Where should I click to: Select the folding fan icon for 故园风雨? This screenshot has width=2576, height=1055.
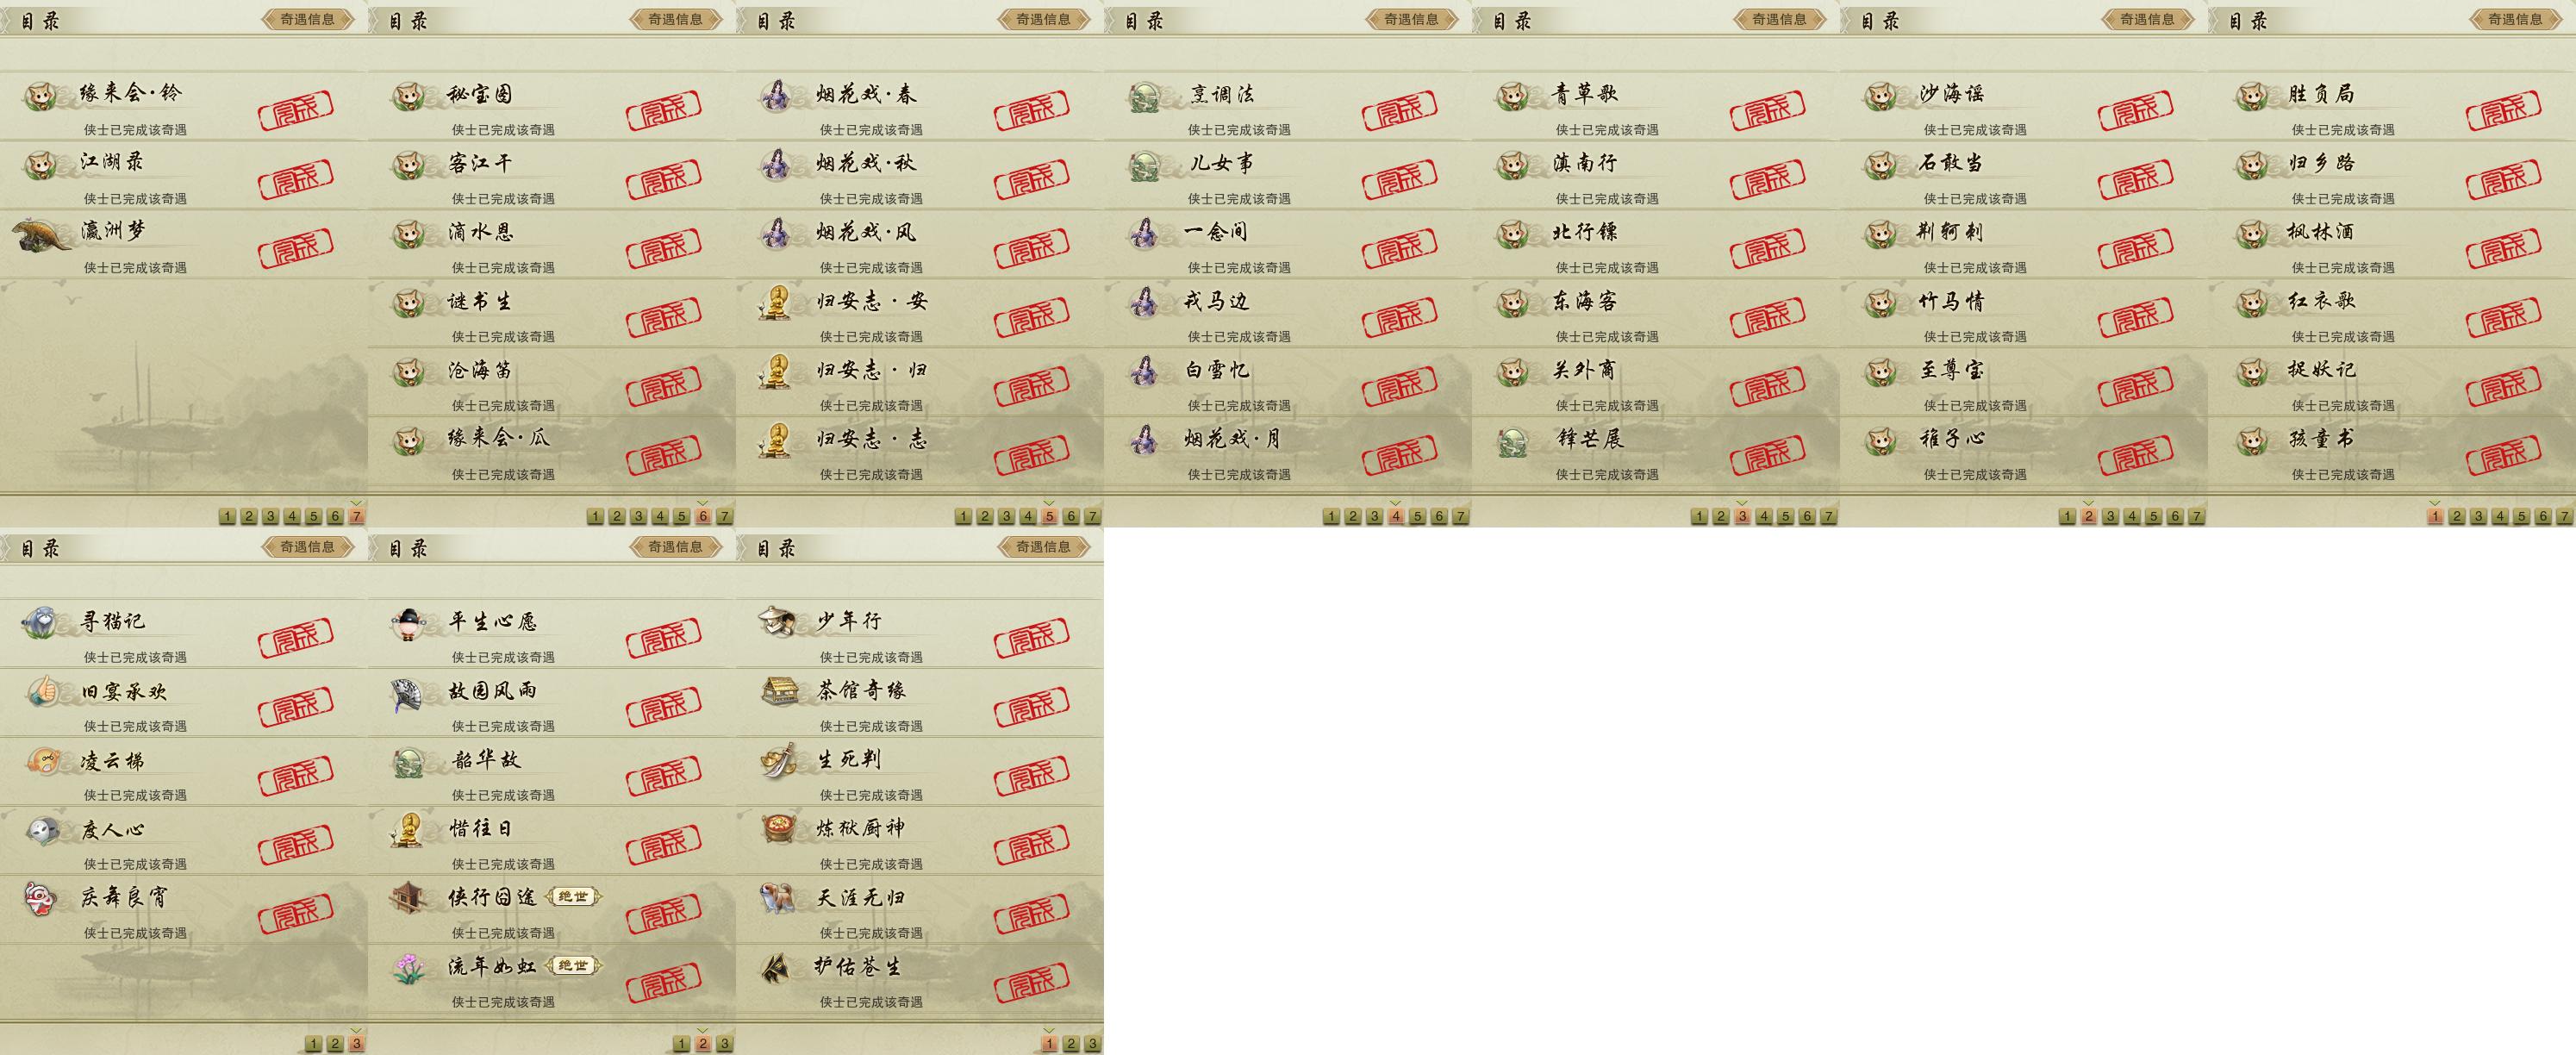(409, 691)
